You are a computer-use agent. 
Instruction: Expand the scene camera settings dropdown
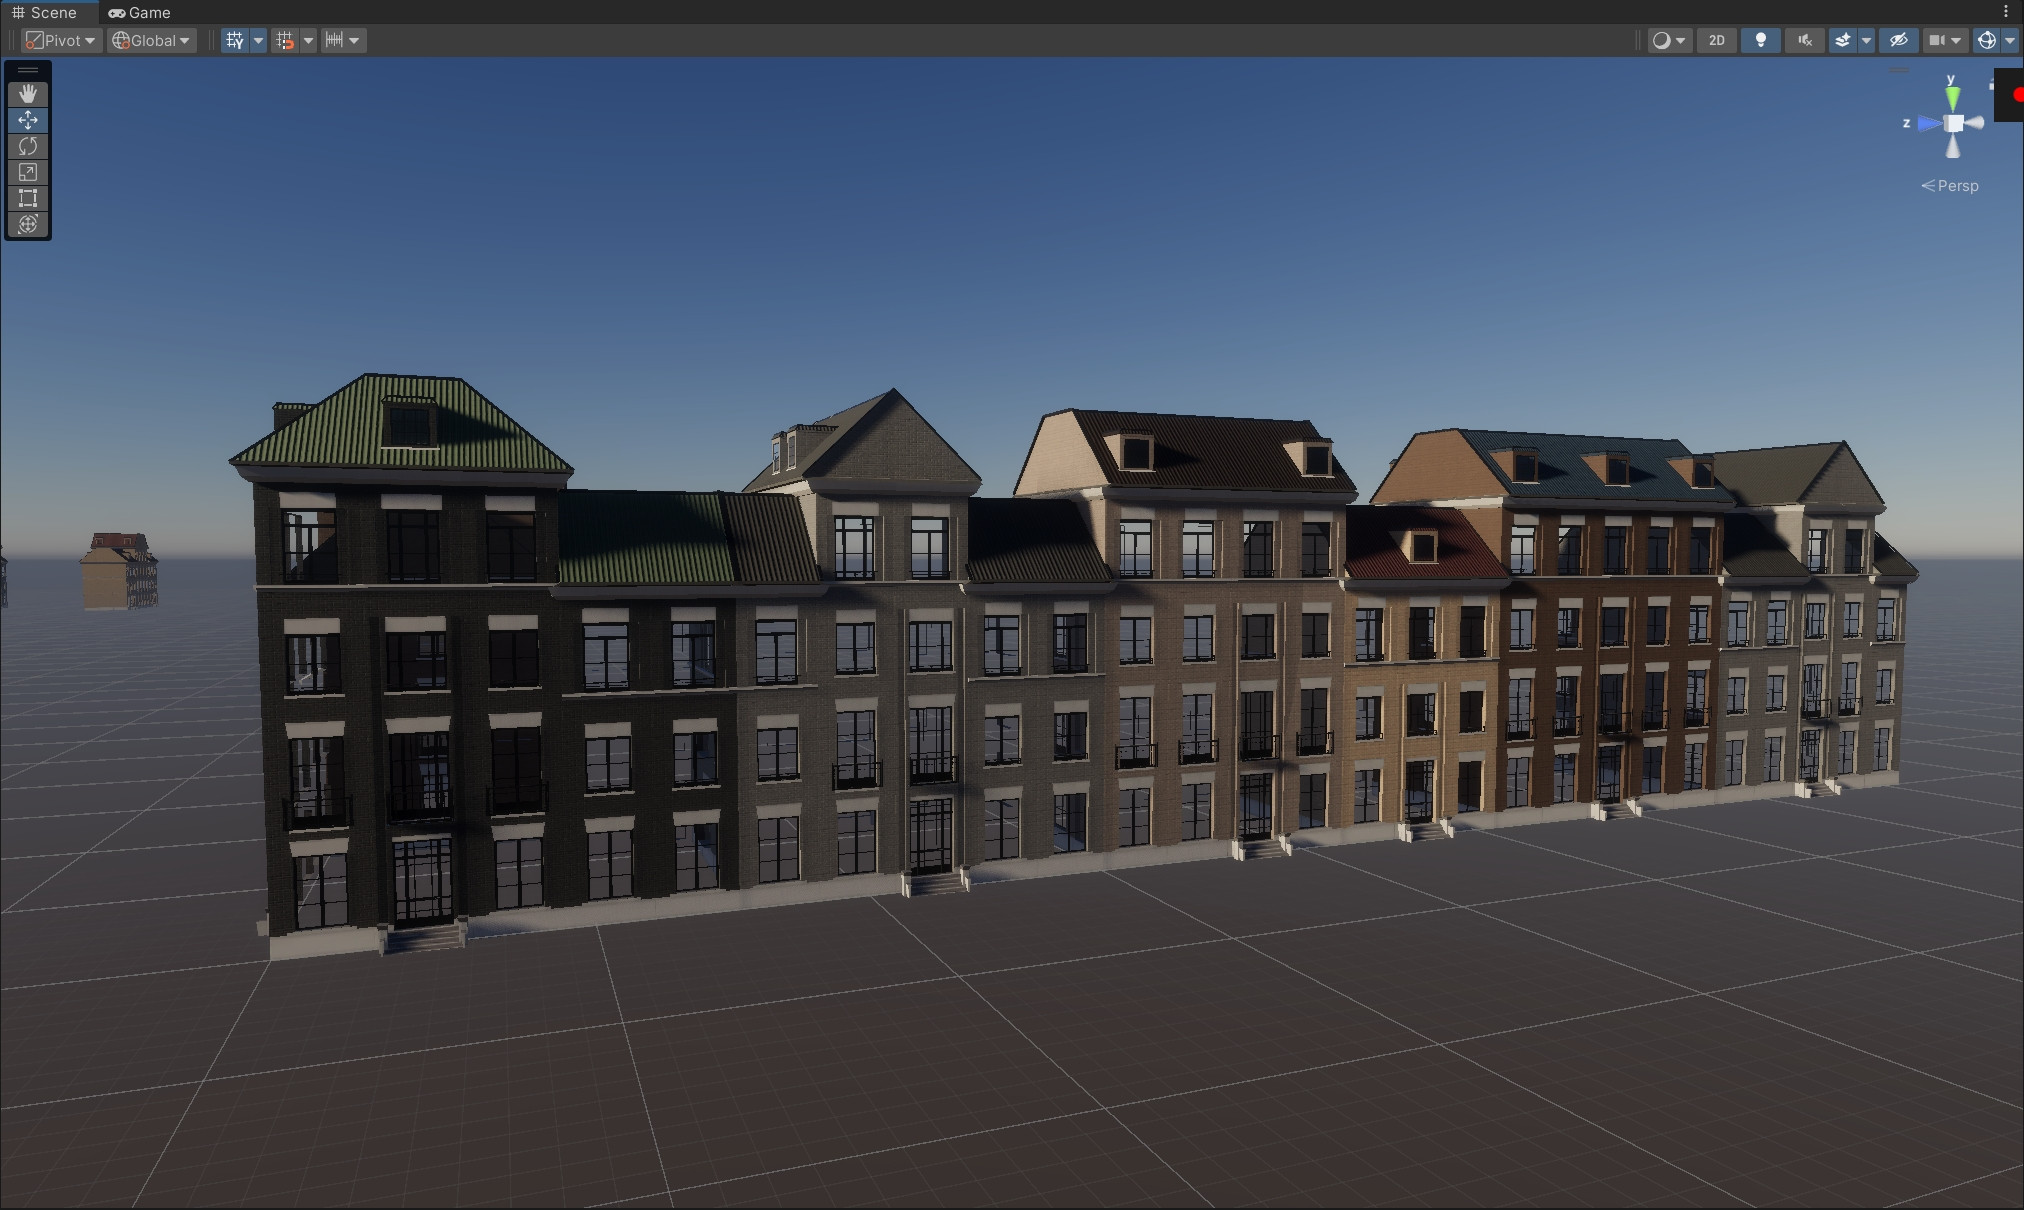pos(1945,40)
